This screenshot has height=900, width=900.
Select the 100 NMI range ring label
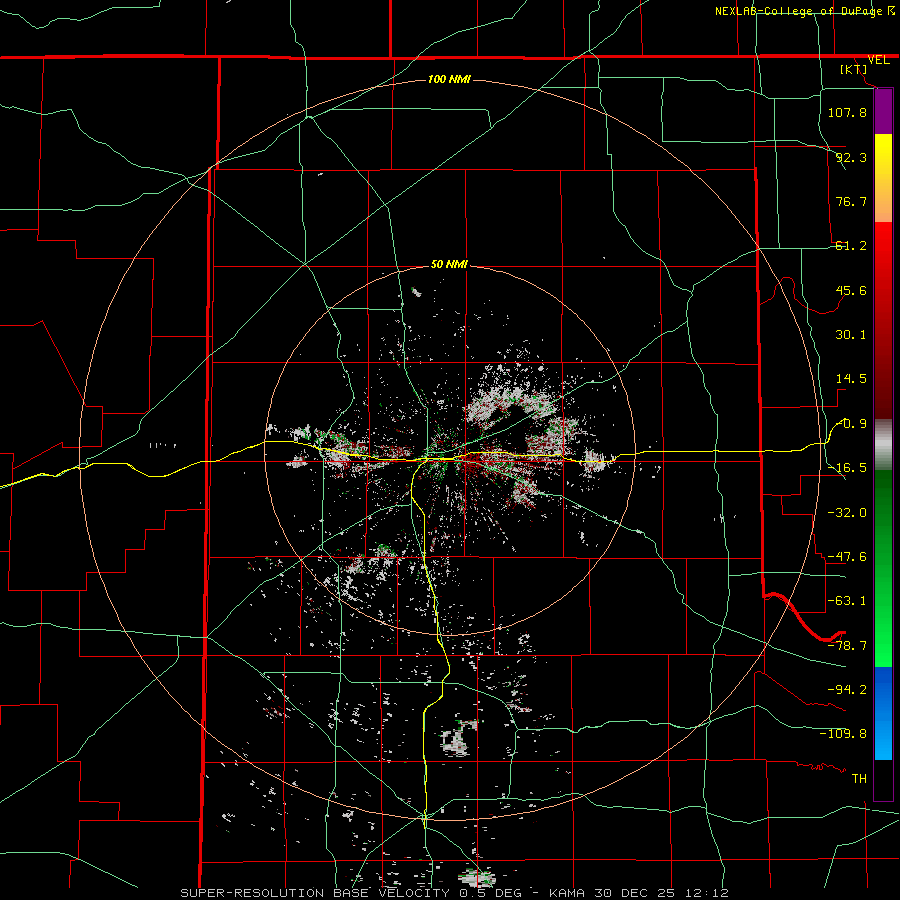449,79
